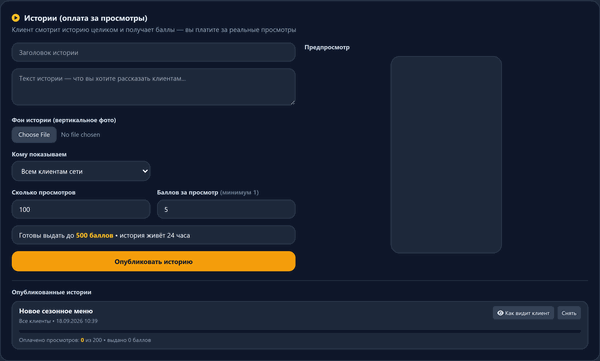Screen dimensions: 600x361
Task: Click the story preview phone placeholder
Action: (x=446, y=155)
